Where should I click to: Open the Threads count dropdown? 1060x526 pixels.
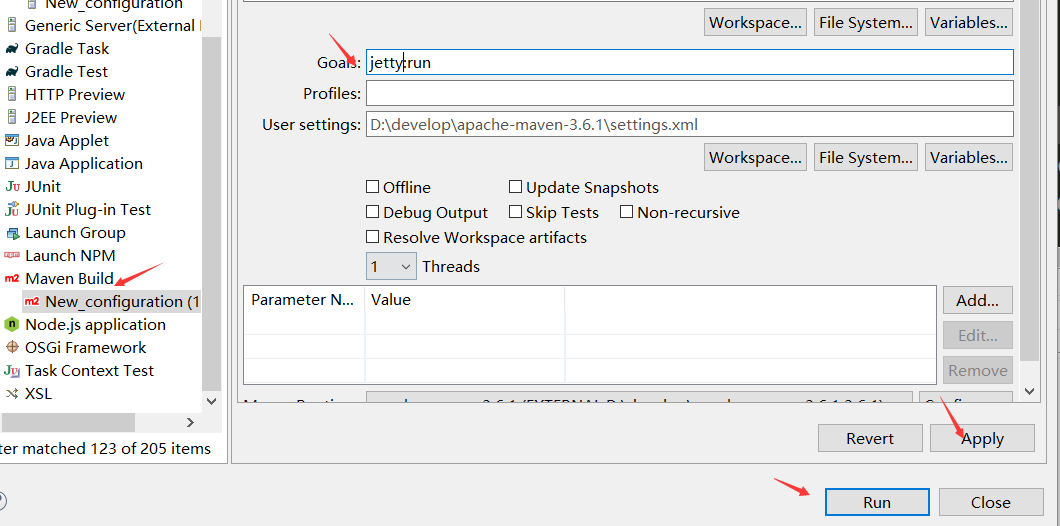[x=391, y=266]
